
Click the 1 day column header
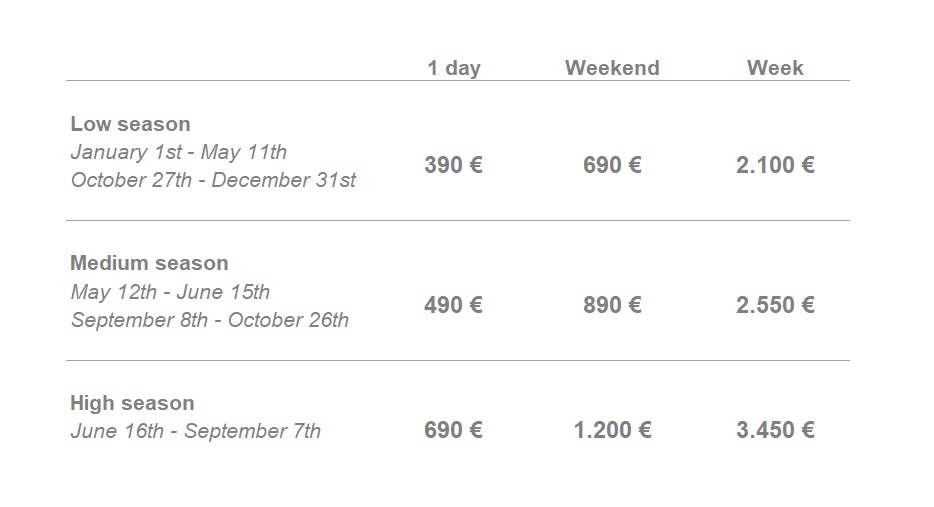click(x=454, y=69)
